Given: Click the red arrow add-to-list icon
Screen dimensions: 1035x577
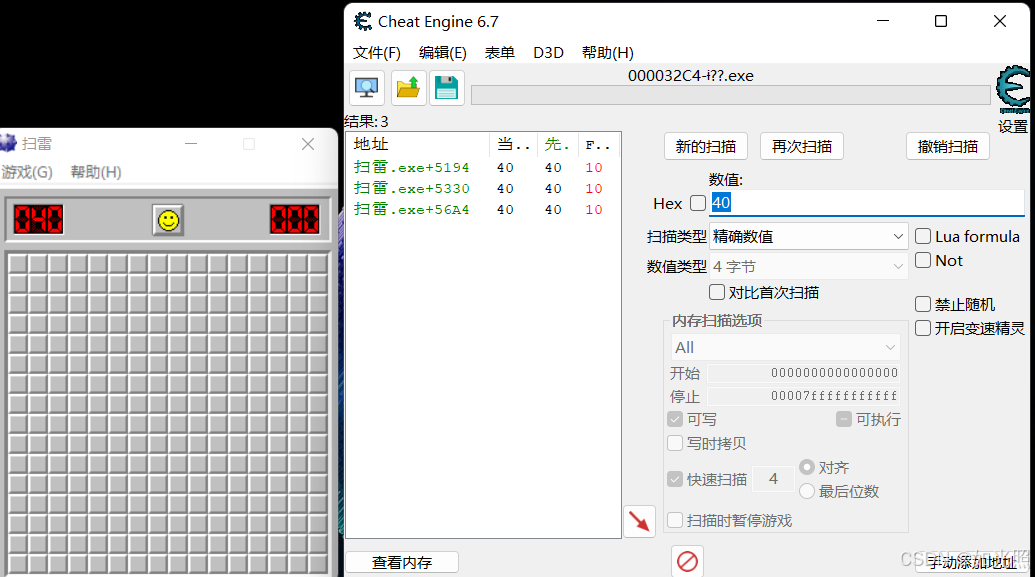Looking at the screenshot, I should (x=639, y=522).
